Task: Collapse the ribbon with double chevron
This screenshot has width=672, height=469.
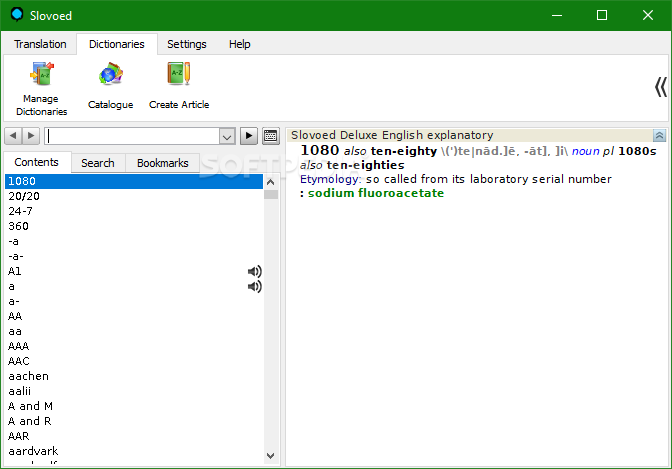Action: tap(660, 87)
